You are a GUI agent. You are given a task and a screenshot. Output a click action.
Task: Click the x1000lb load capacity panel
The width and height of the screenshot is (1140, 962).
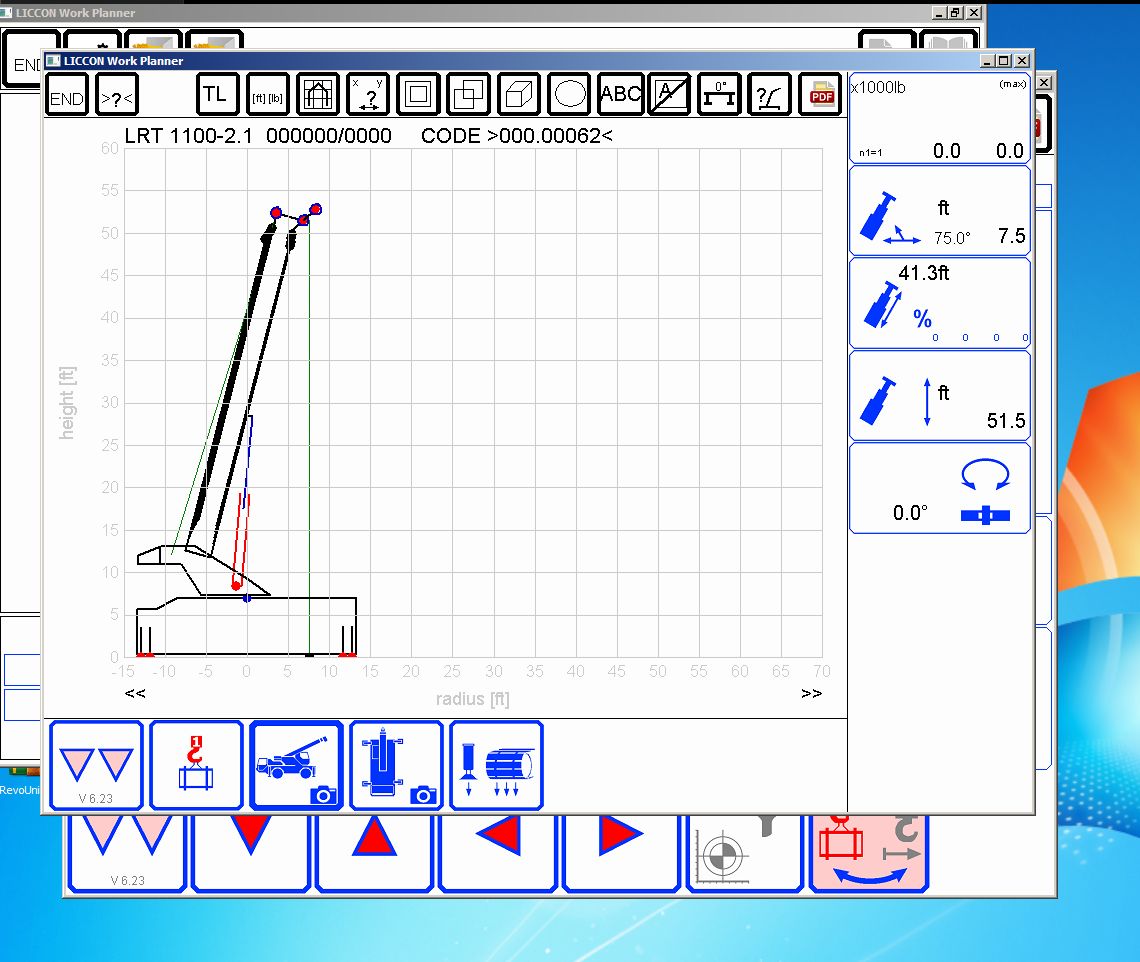[x=939, y=118]
